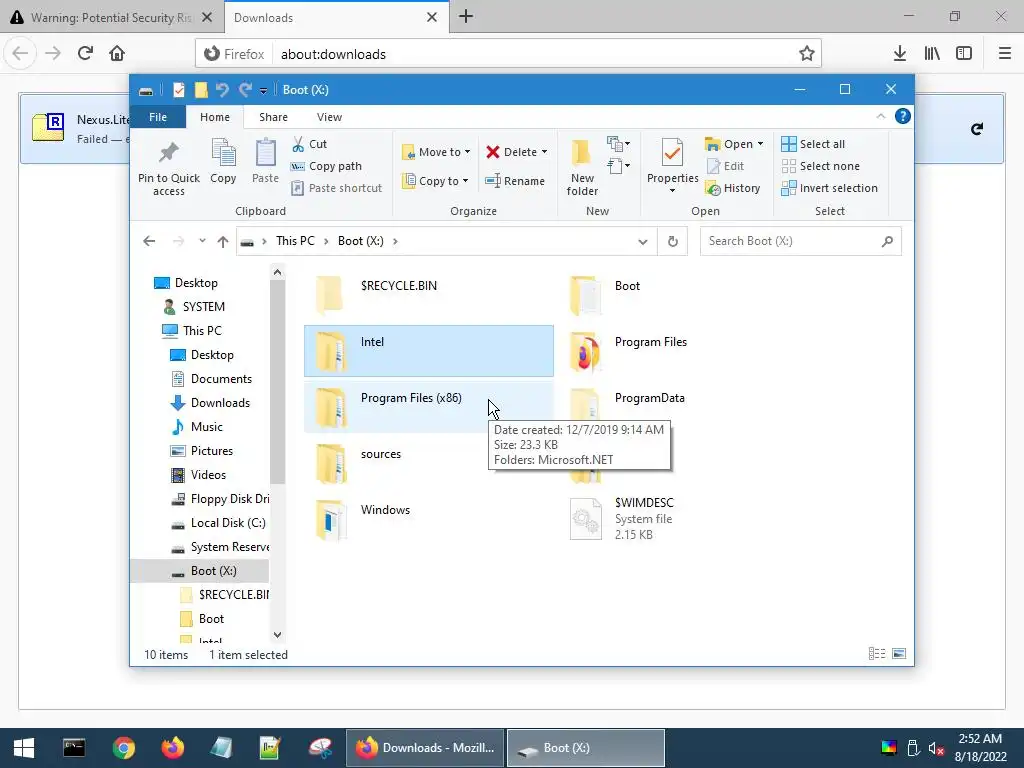The image size is (1024, 768).
Task: Switch to large icons view layout
Action: (899, 654)
